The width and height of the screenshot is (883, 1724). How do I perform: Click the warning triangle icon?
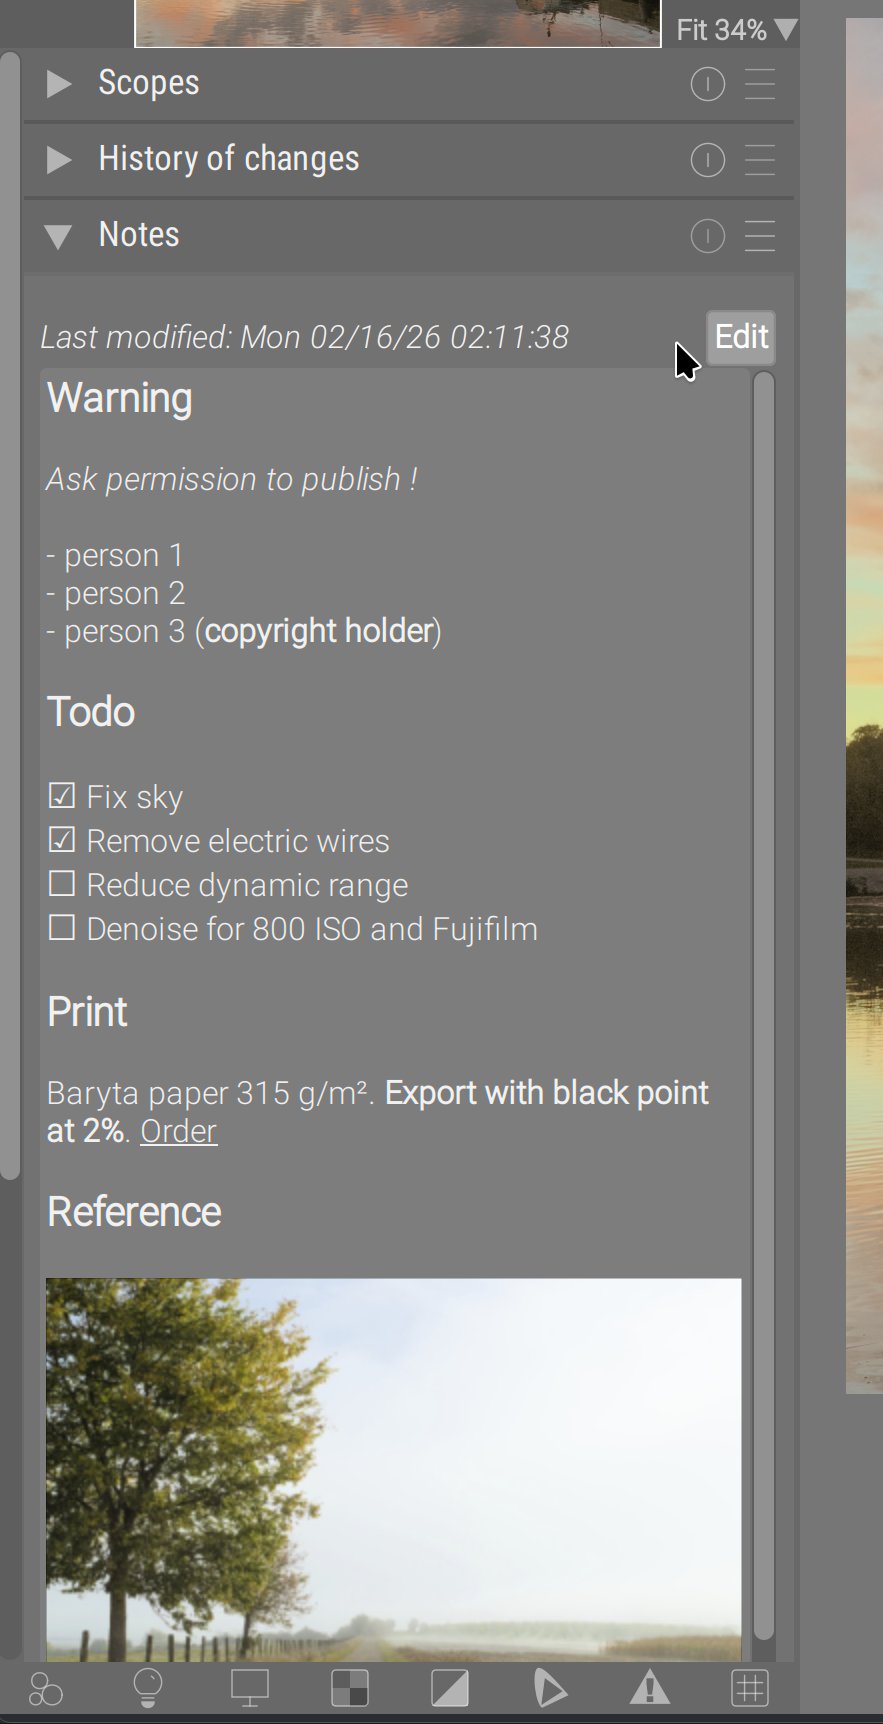[650, 1689]
